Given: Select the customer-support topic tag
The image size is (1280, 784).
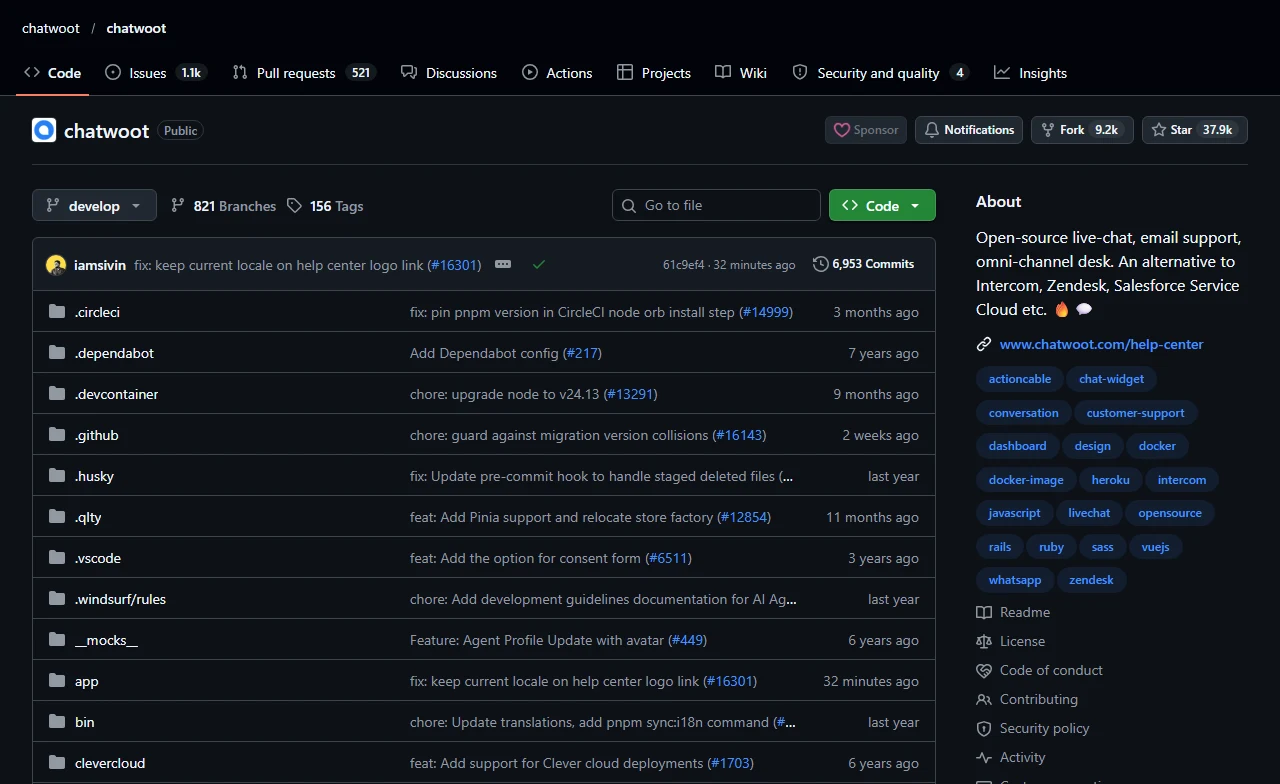Looking at the screenshot, I should coord(1135,413).
